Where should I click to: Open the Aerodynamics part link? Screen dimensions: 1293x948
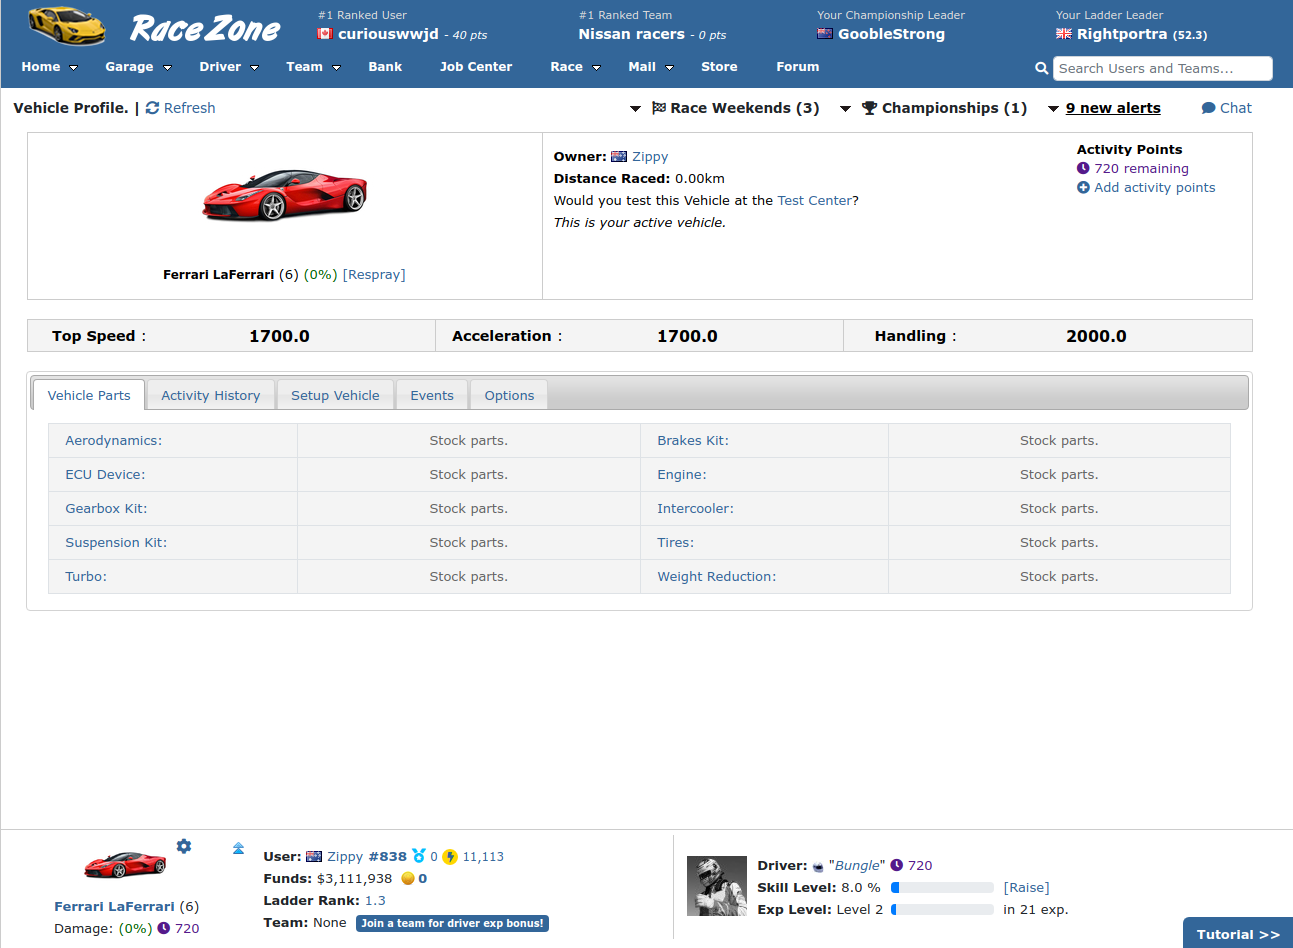[x=114, y=440]
